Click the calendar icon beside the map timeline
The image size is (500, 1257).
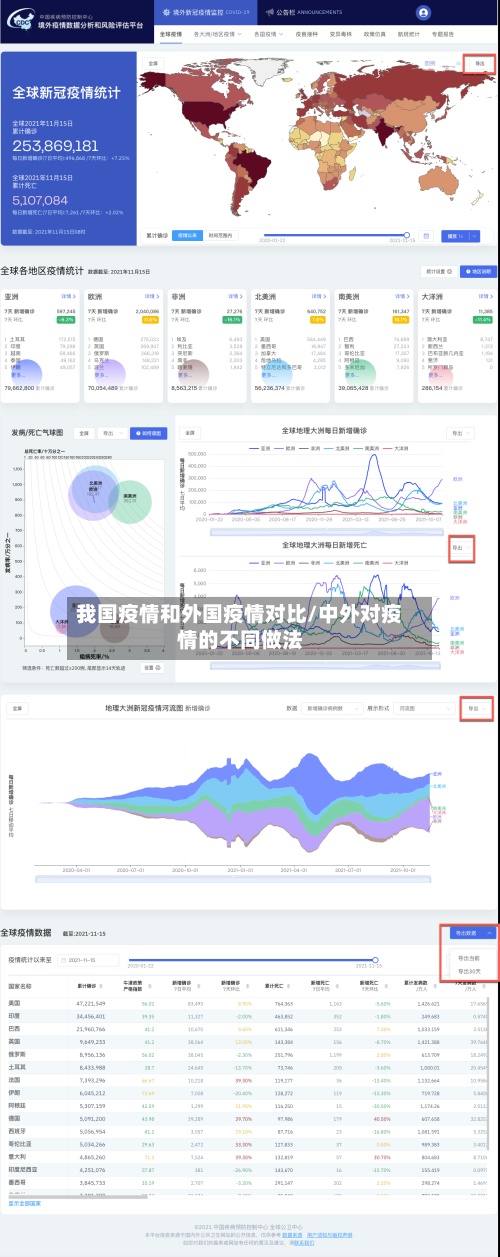427,236
